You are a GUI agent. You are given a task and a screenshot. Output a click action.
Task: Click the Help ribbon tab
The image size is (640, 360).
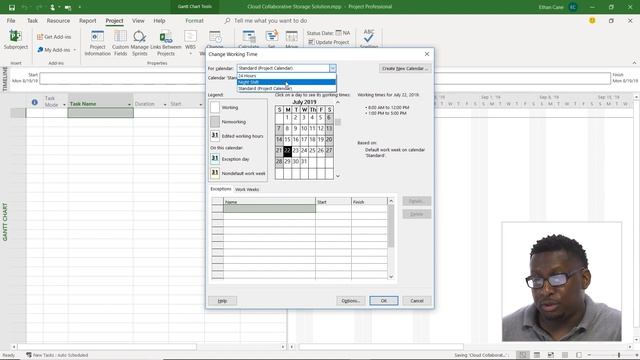tap(160, 20)
